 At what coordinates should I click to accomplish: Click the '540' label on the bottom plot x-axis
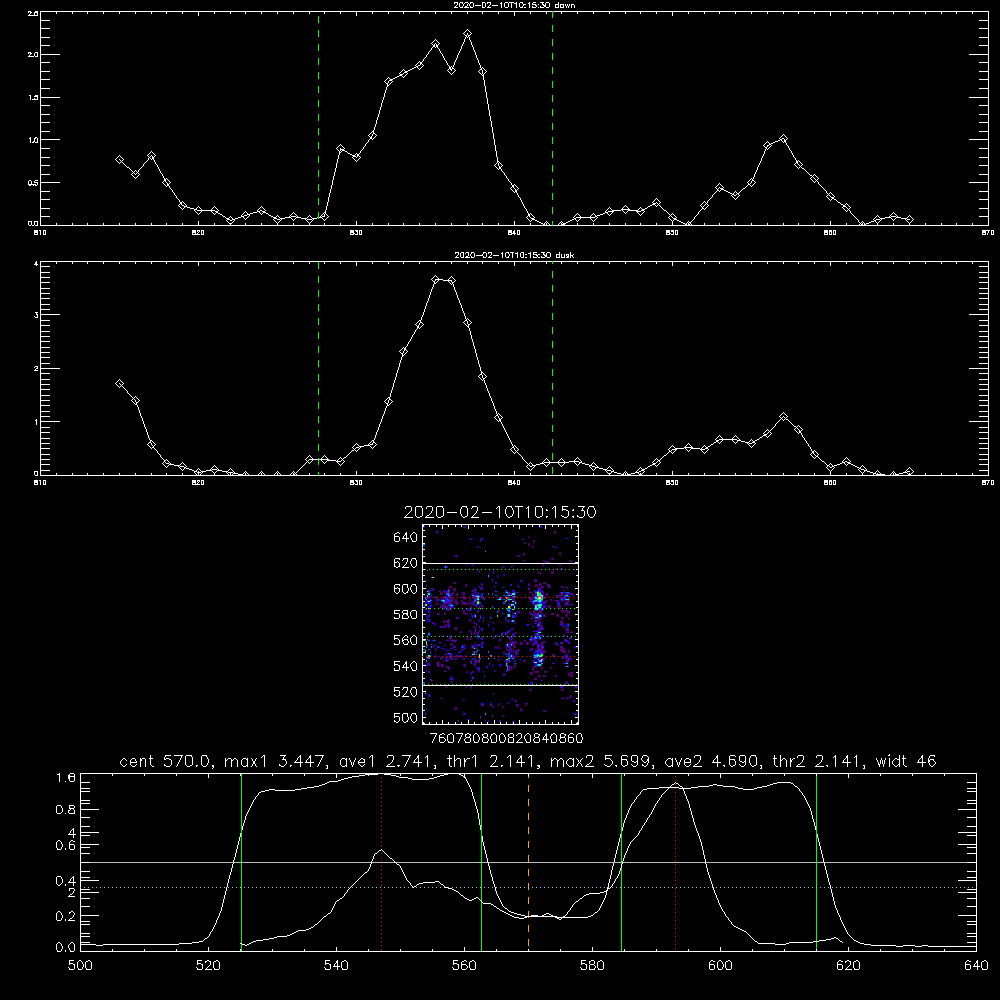click(336, 966)
